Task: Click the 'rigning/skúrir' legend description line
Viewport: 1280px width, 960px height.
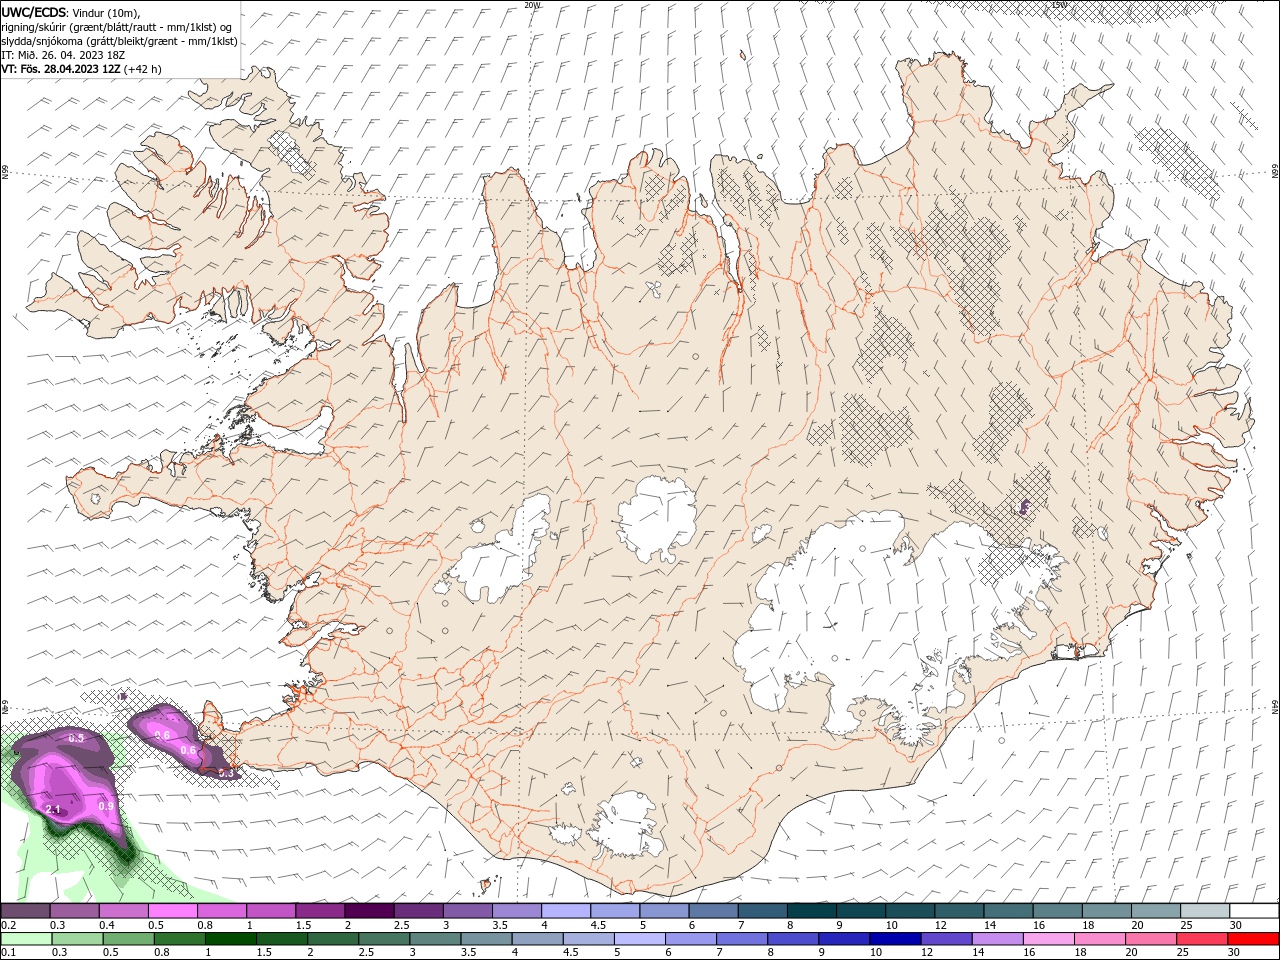Action: (116, 27)
